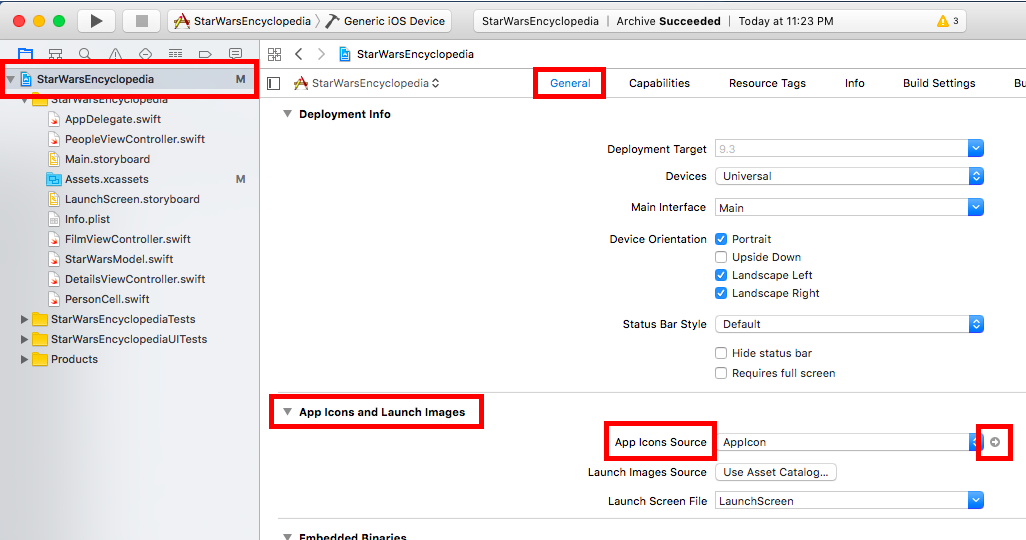Choose Generic iOS Device destination

385,21
